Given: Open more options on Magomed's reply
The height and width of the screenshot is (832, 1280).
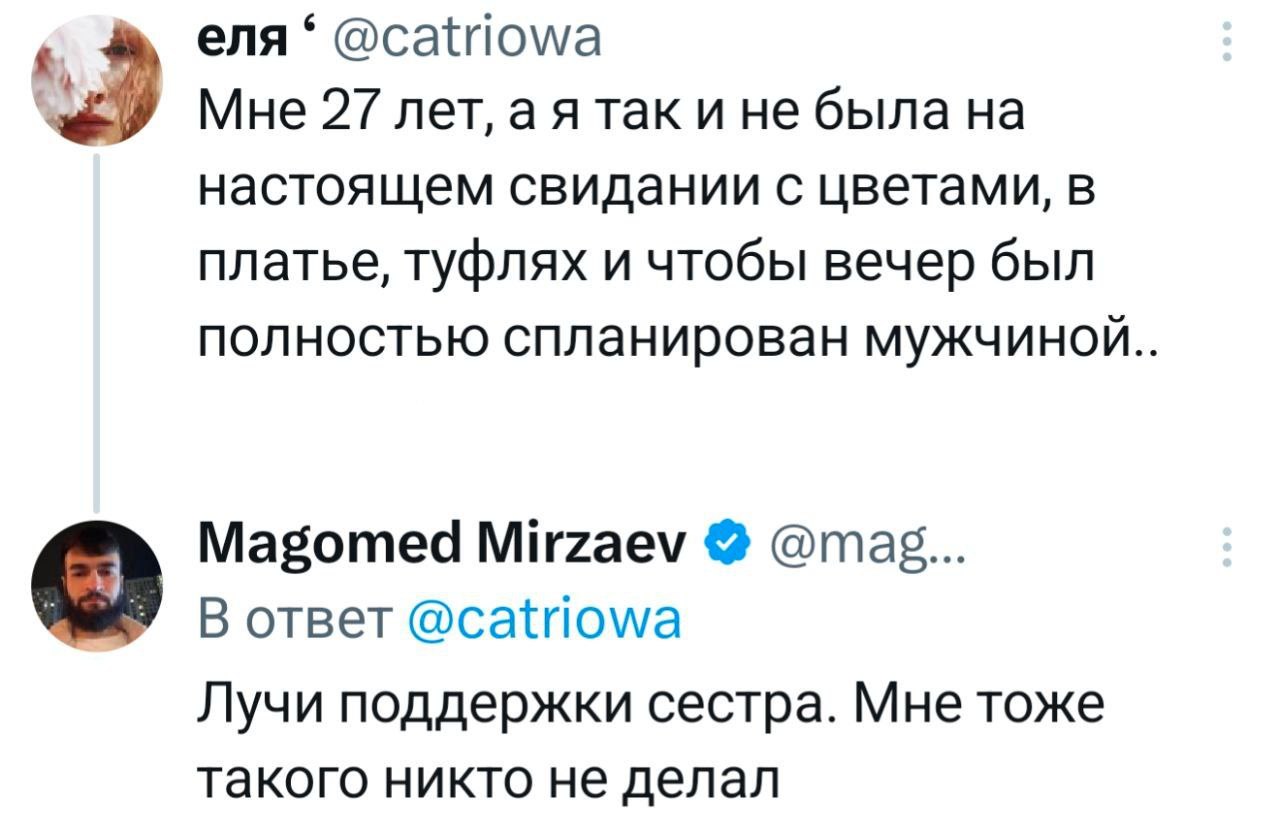Looking at the screenshot, I should pyautogui.click(x=1227, y=550).
